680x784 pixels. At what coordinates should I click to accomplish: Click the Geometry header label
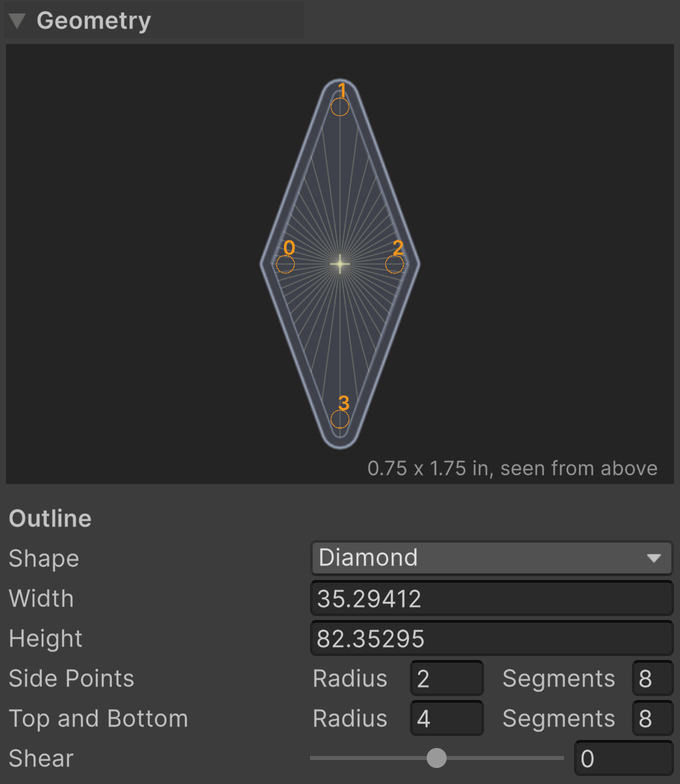94,21
